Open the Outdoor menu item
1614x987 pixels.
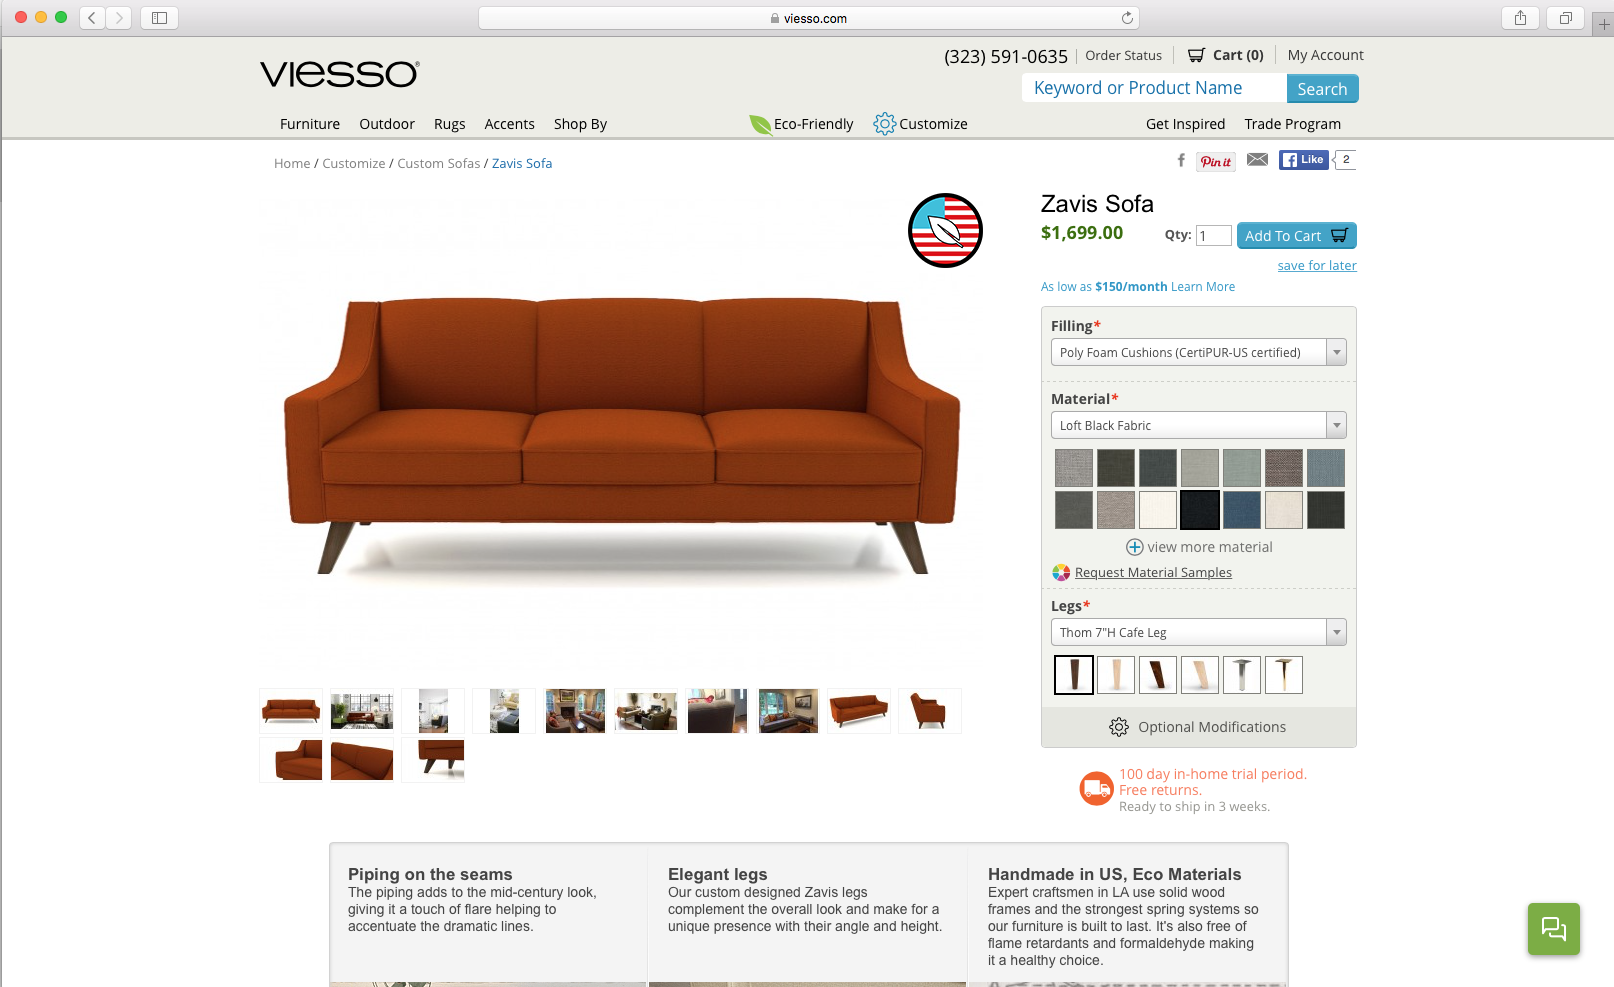[x=387, y=124]
